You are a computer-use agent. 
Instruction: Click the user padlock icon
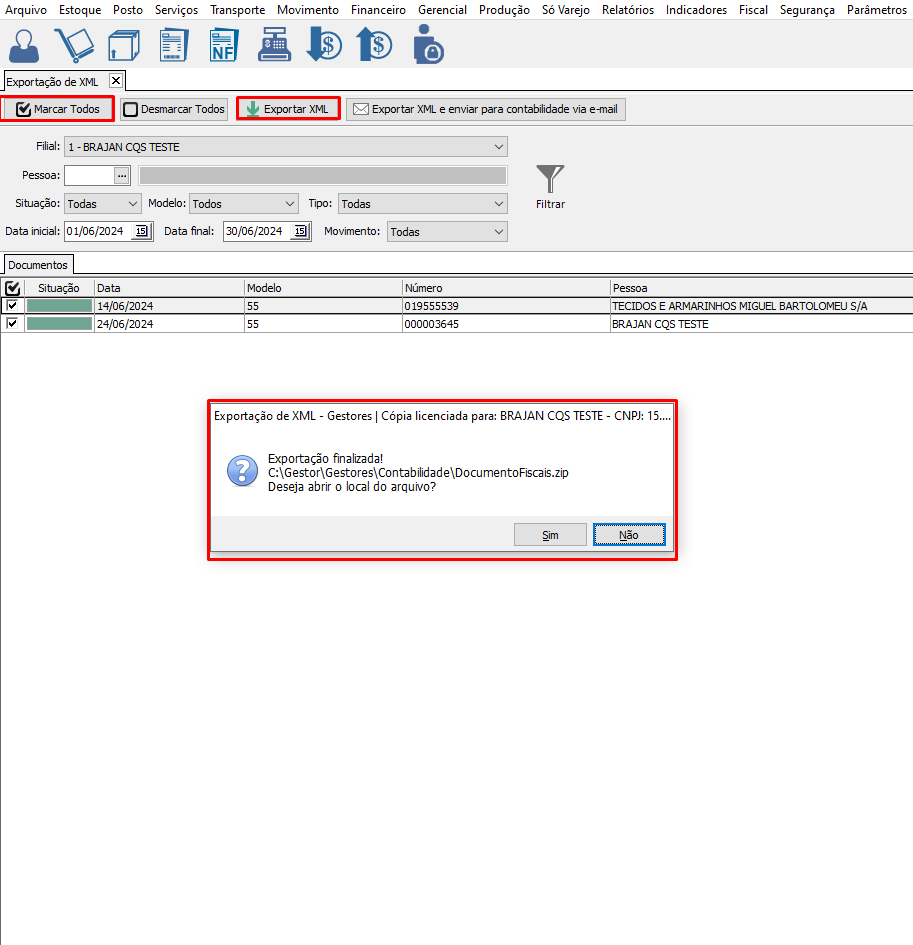pos(428,45)
